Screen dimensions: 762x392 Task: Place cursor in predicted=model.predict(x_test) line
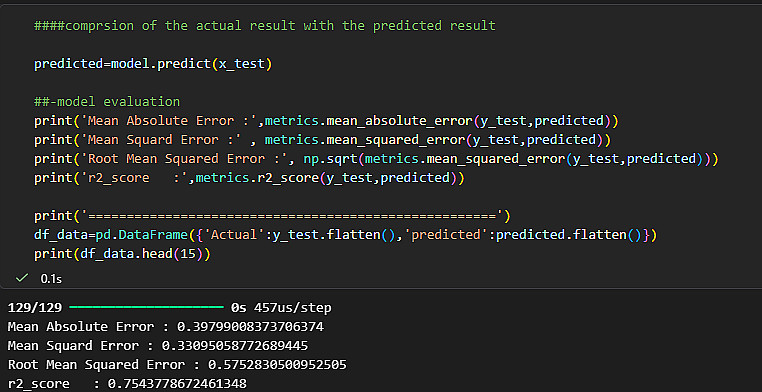pyautogui.click(x=153, y=64)
